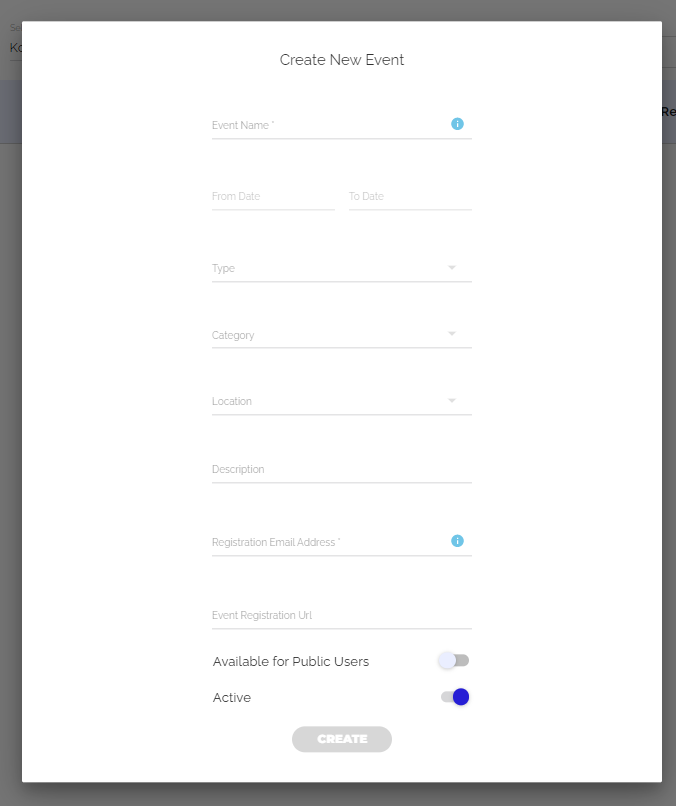Screen dimensions: 676x806
Task: Click into the Description field
Action: 341,469
